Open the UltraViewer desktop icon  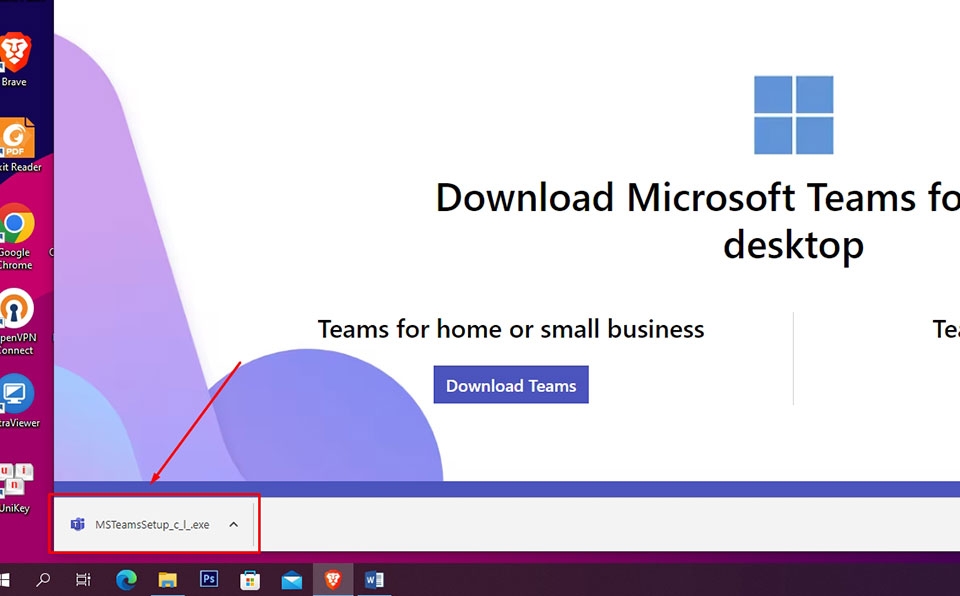18,401
